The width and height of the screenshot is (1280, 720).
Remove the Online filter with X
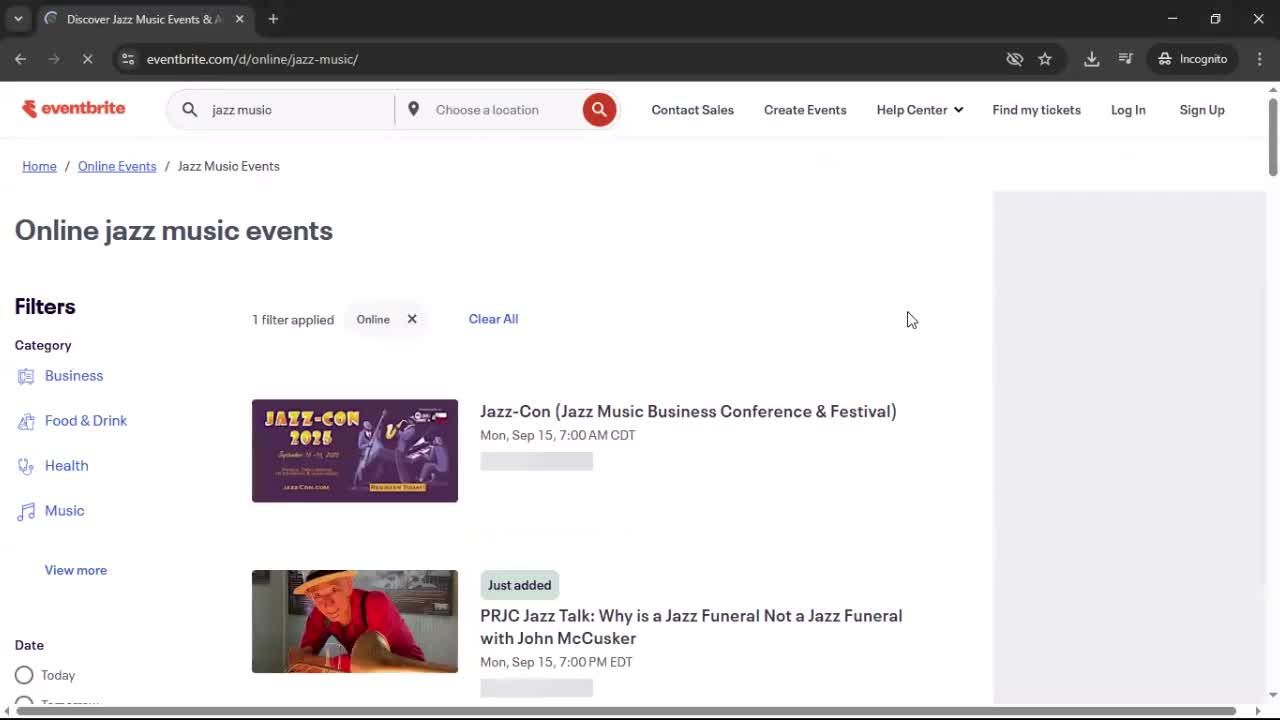411,319
